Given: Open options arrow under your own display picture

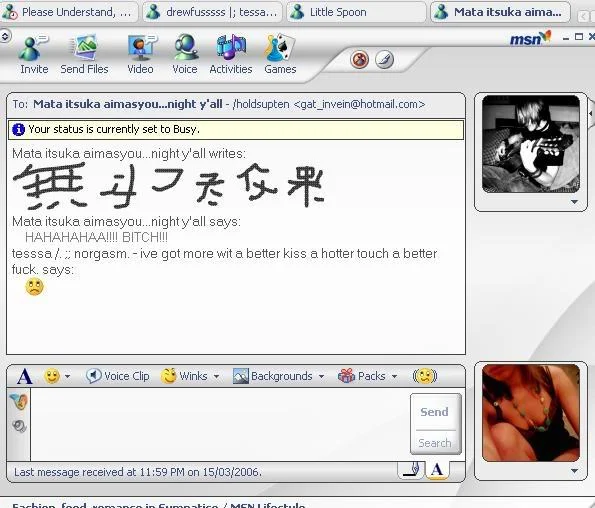Looking at the screenshot, I should coord(575,471).
